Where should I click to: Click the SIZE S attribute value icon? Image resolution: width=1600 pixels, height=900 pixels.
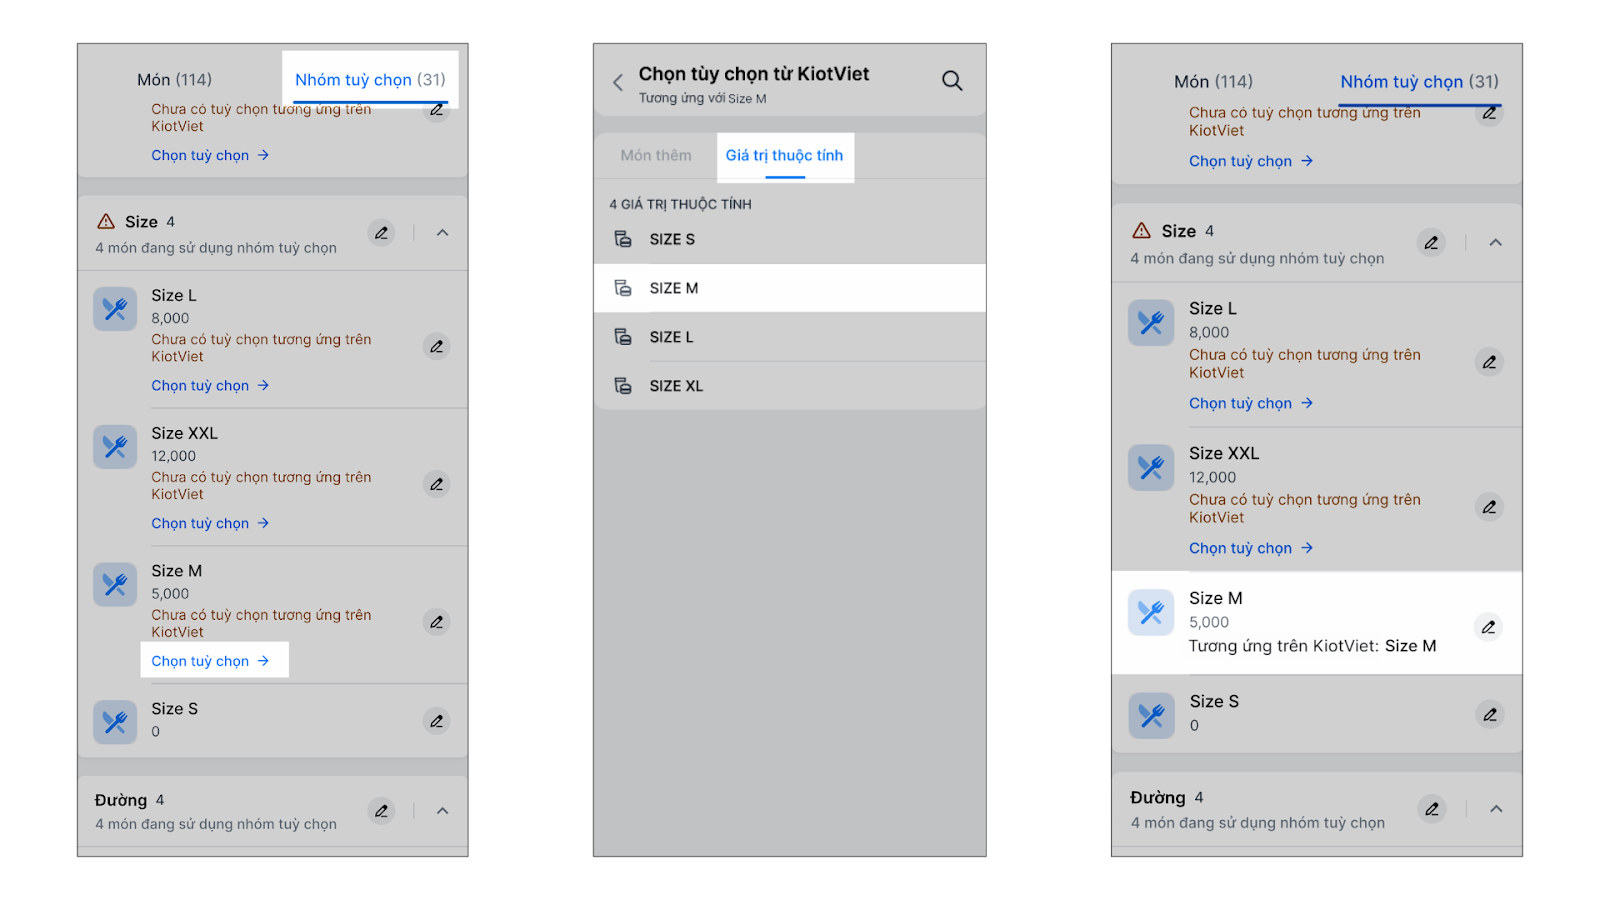pos(623,239)
